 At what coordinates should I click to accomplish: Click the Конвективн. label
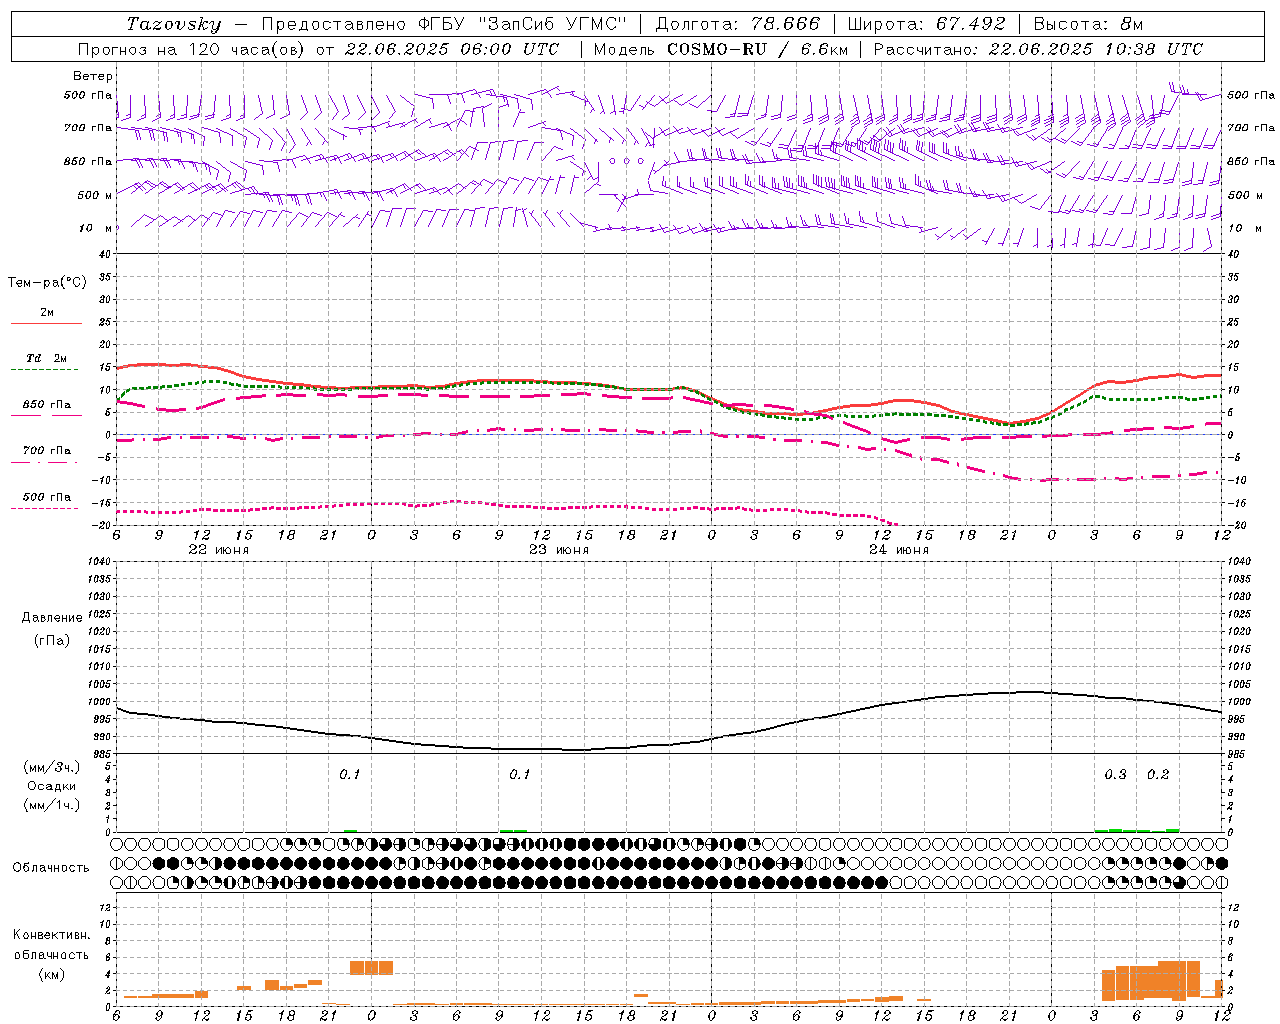[51, 935]
